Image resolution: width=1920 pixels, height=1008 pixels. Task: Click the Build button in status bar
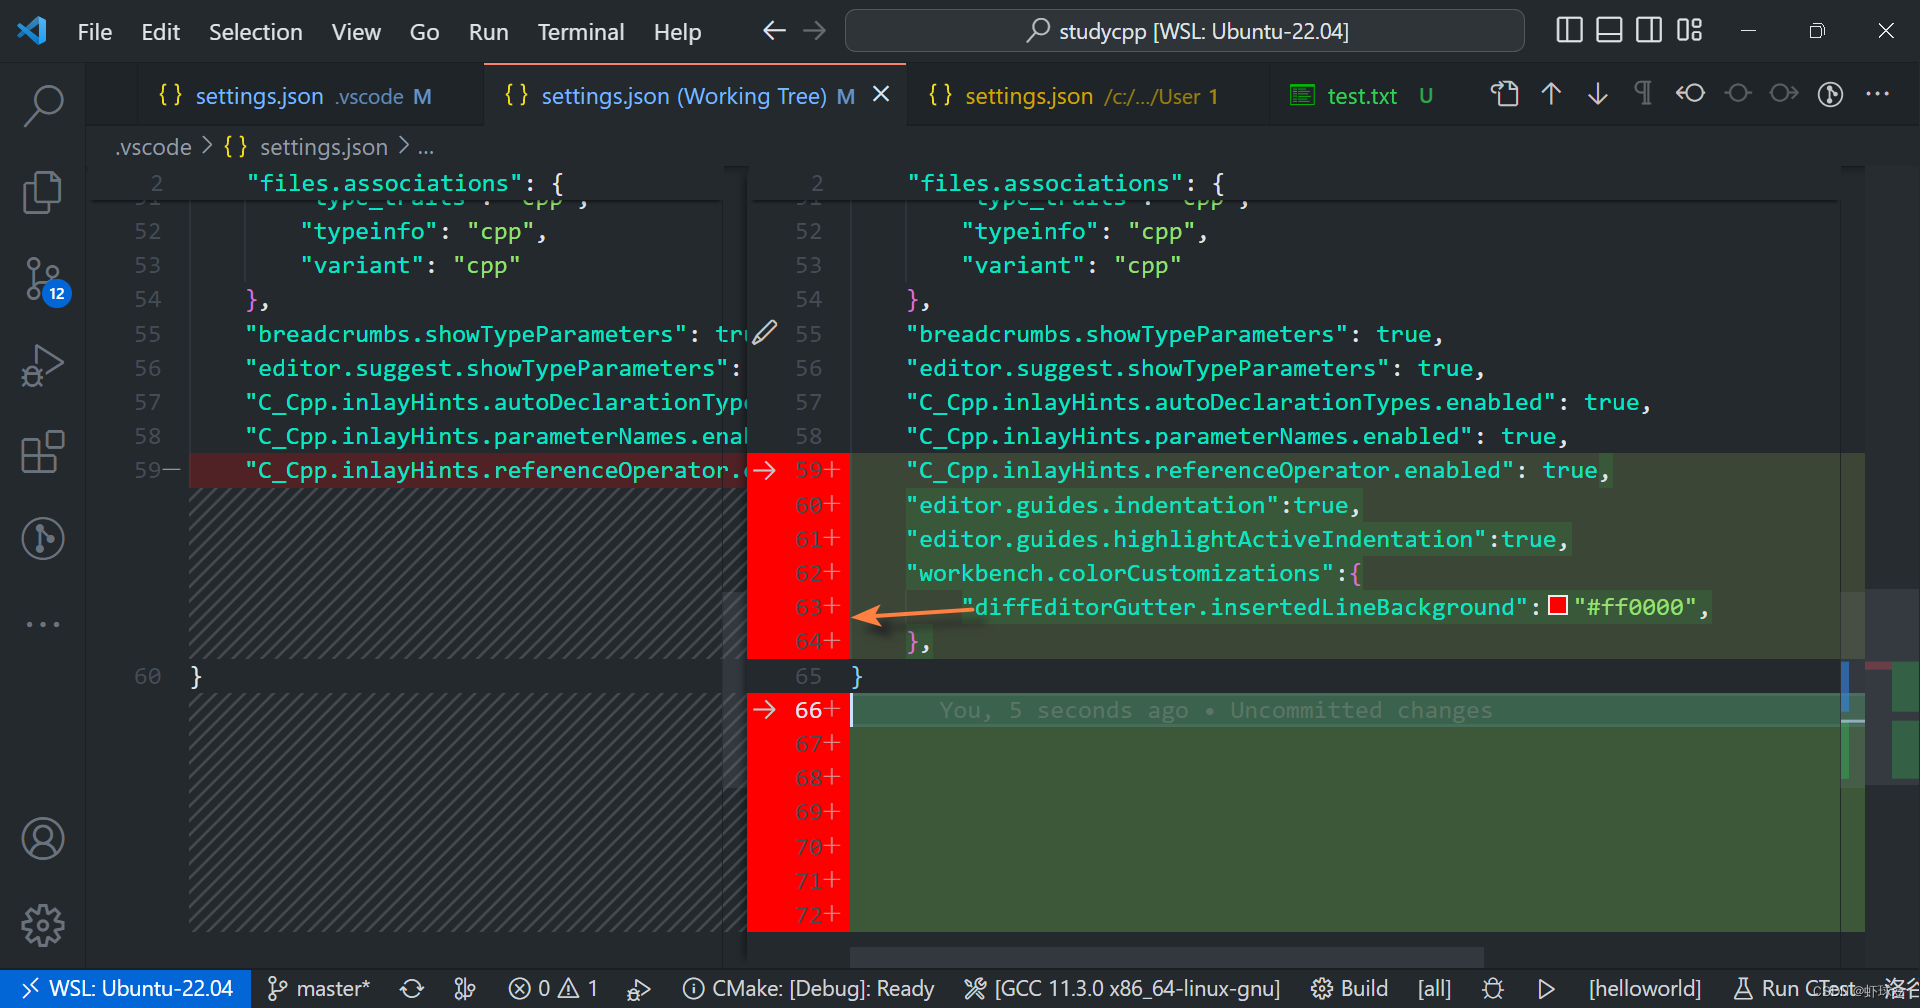pos(1349,989)
